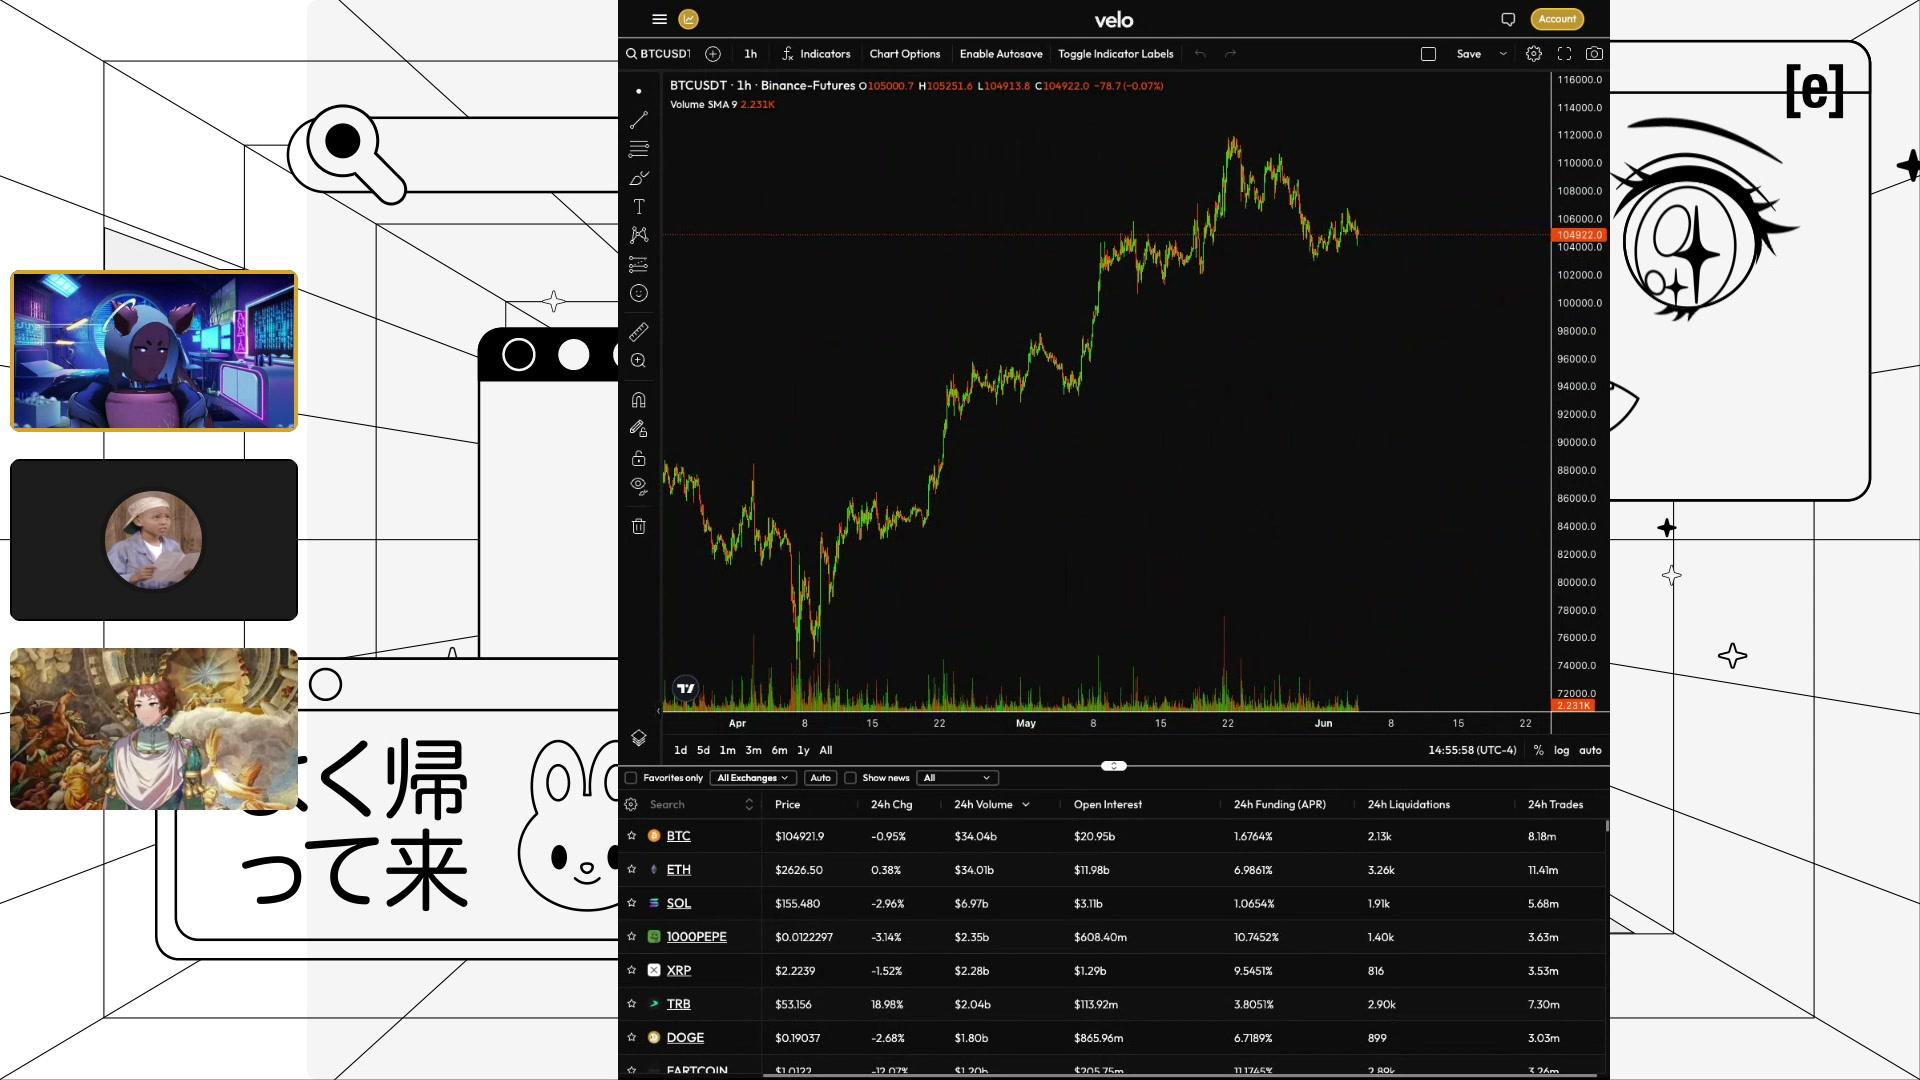
Task: Click Enable Autosave
Action: 1001,54
